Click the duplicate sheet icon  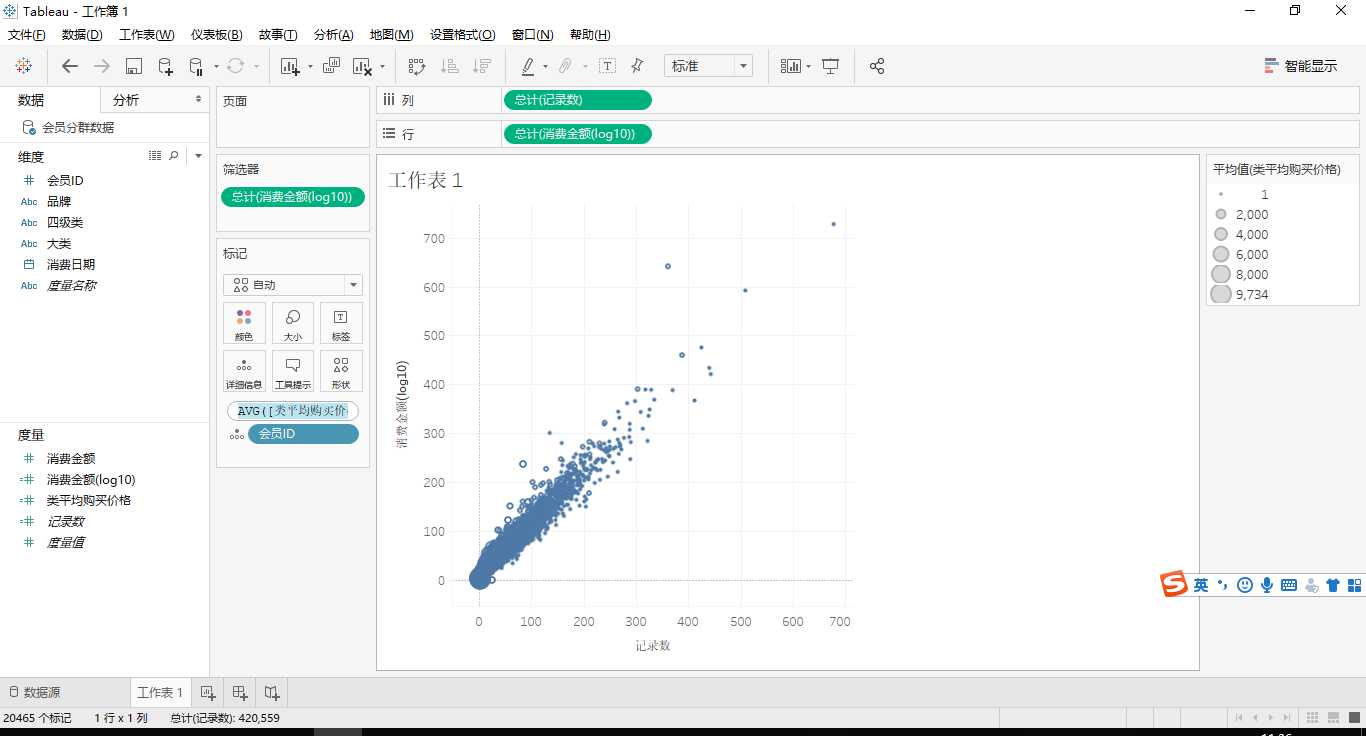(x=331, y=66)
